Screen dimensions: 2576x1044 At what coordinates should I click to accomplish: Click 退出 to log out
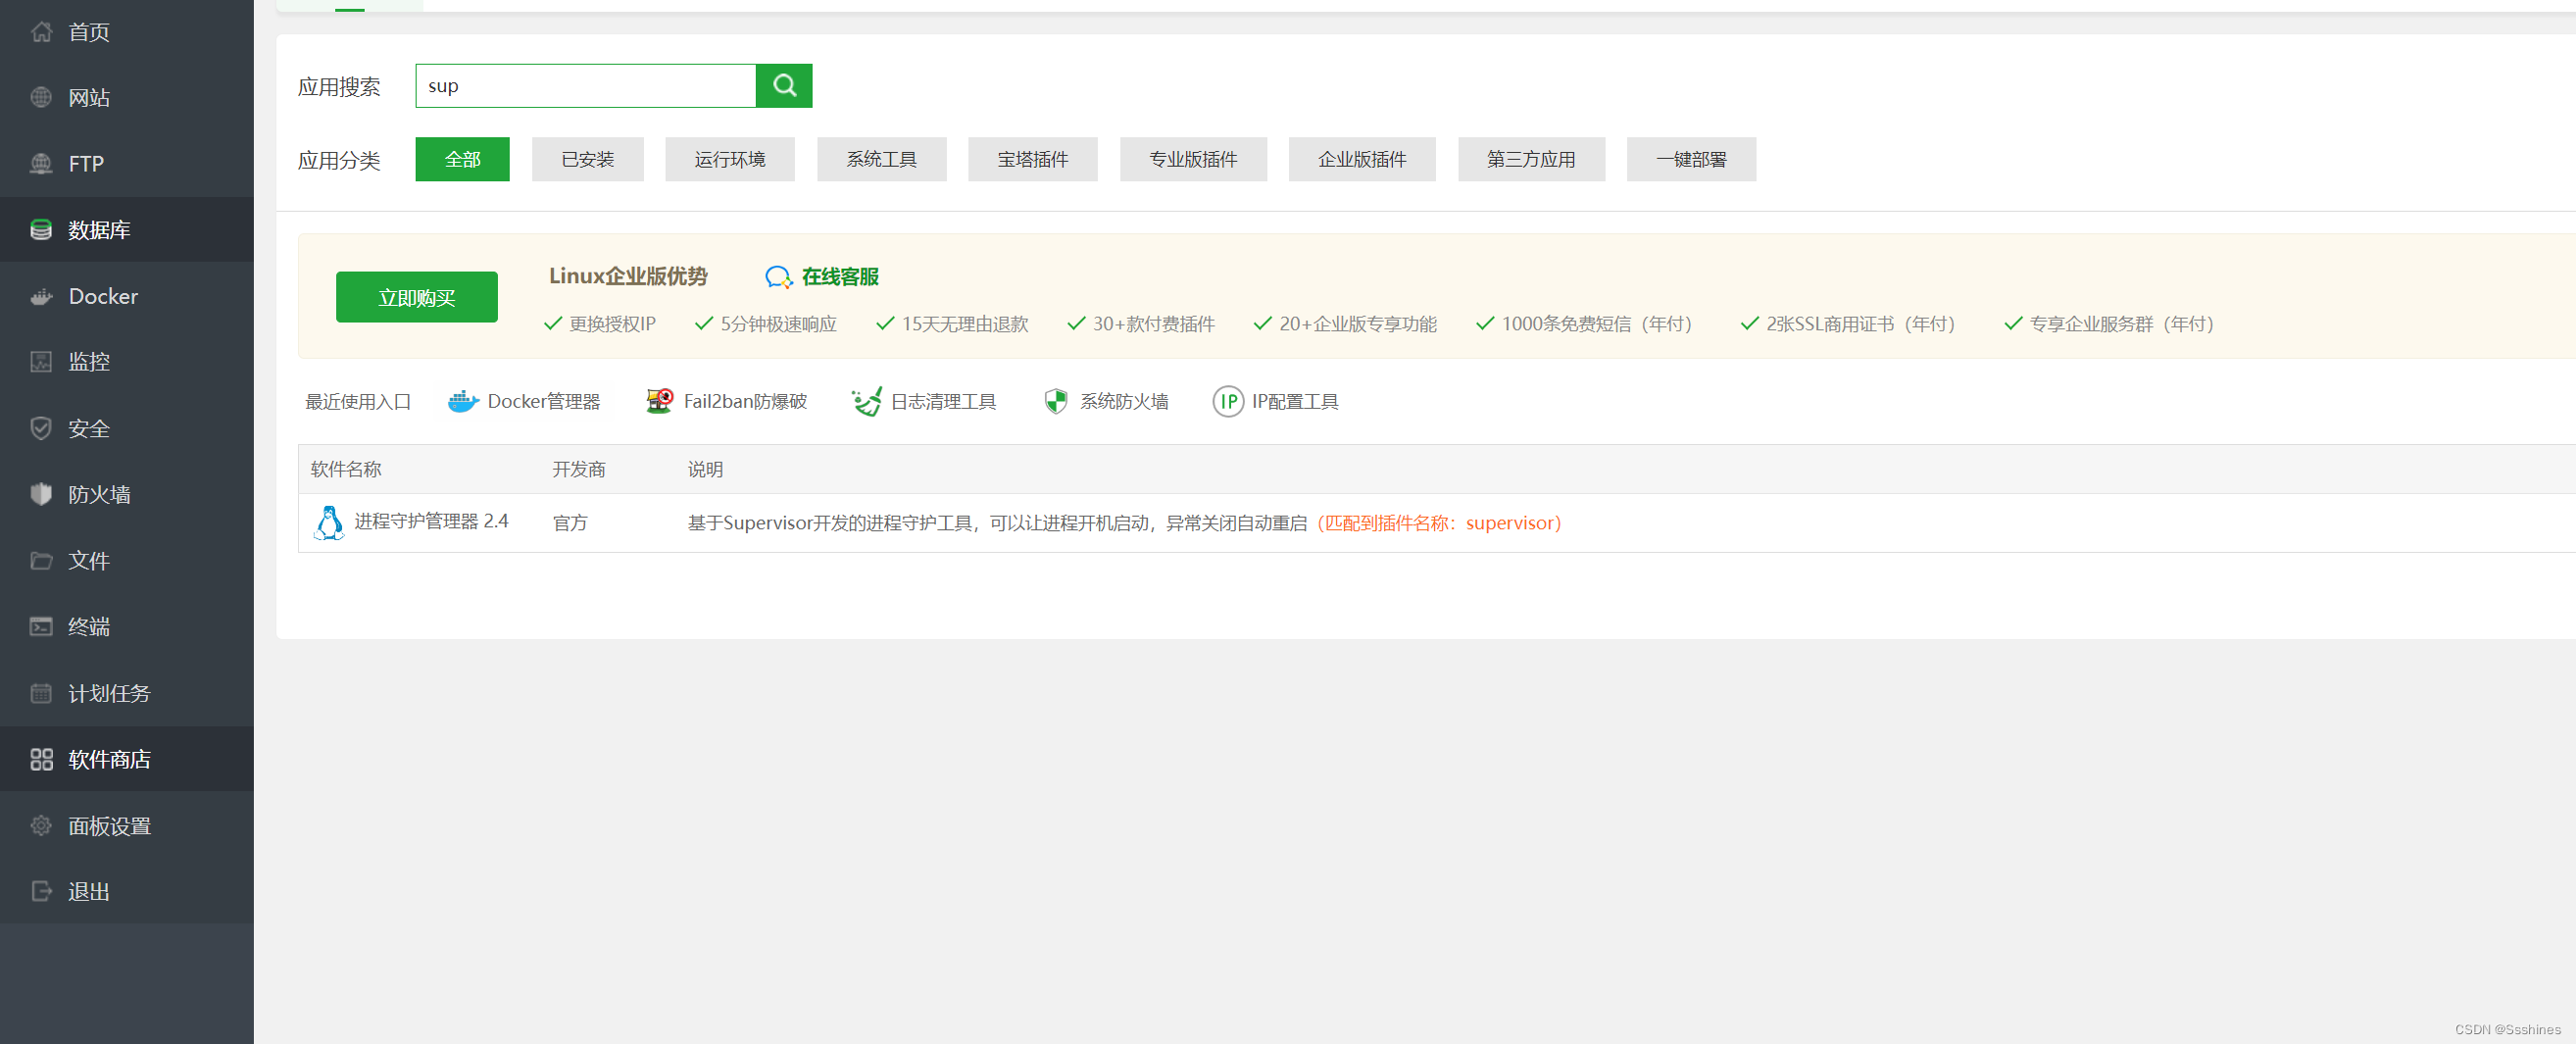coord(88,891)
